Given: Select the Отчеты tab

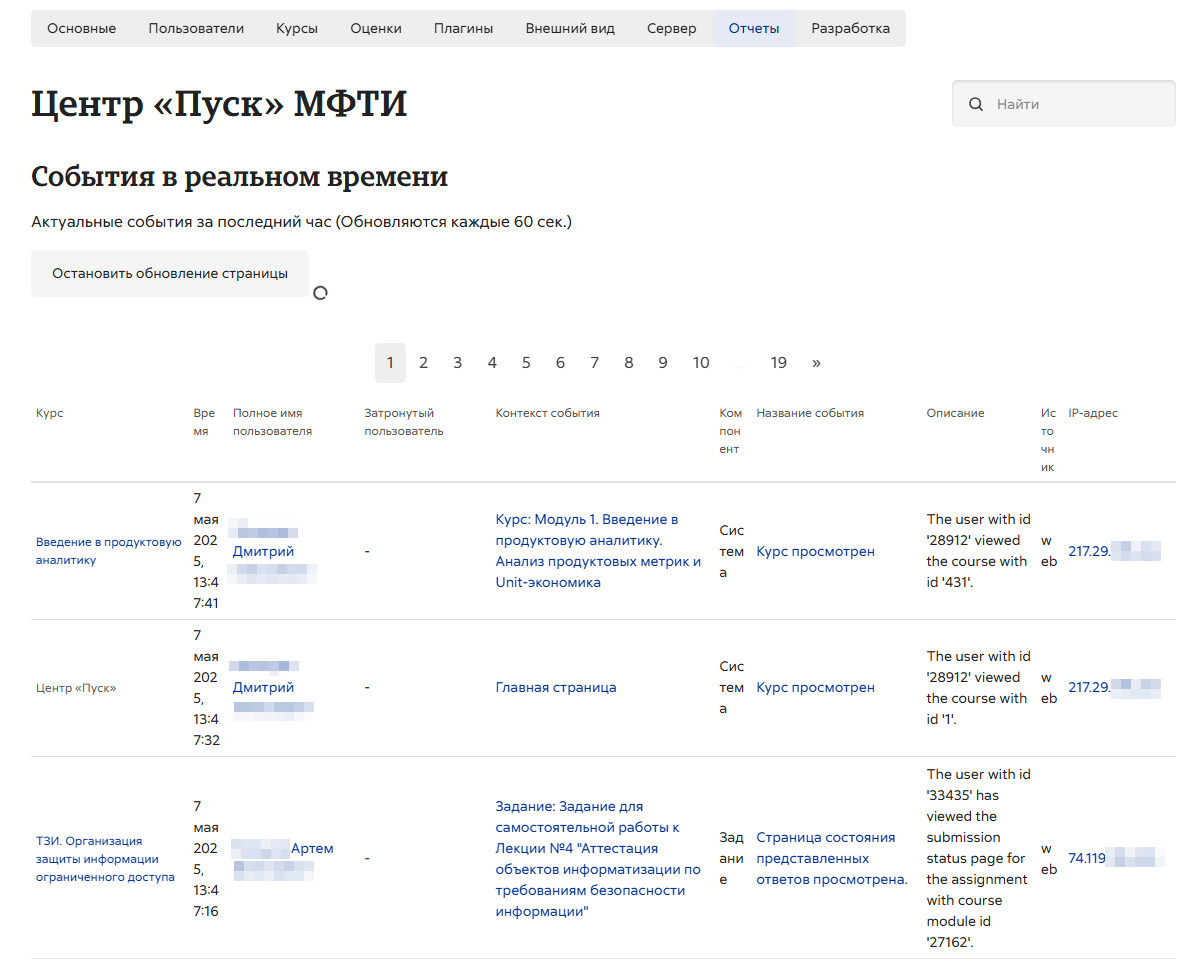Looking at the screenshot, I should click(754, 28).
